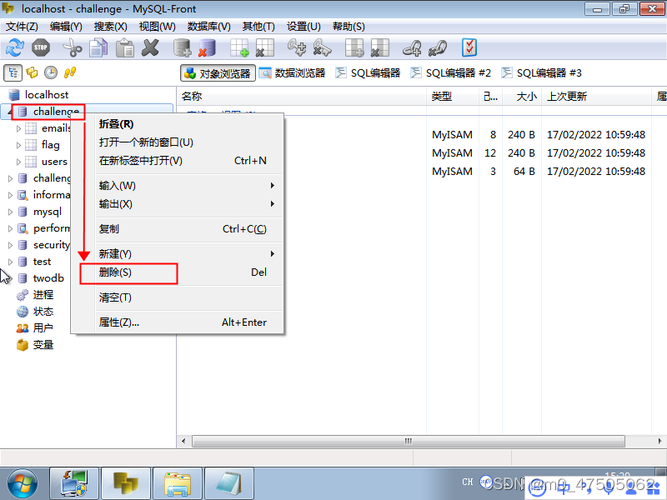Expand the mysql database node
Viewport: 667px width, 500px height.
tap(10, 212)
